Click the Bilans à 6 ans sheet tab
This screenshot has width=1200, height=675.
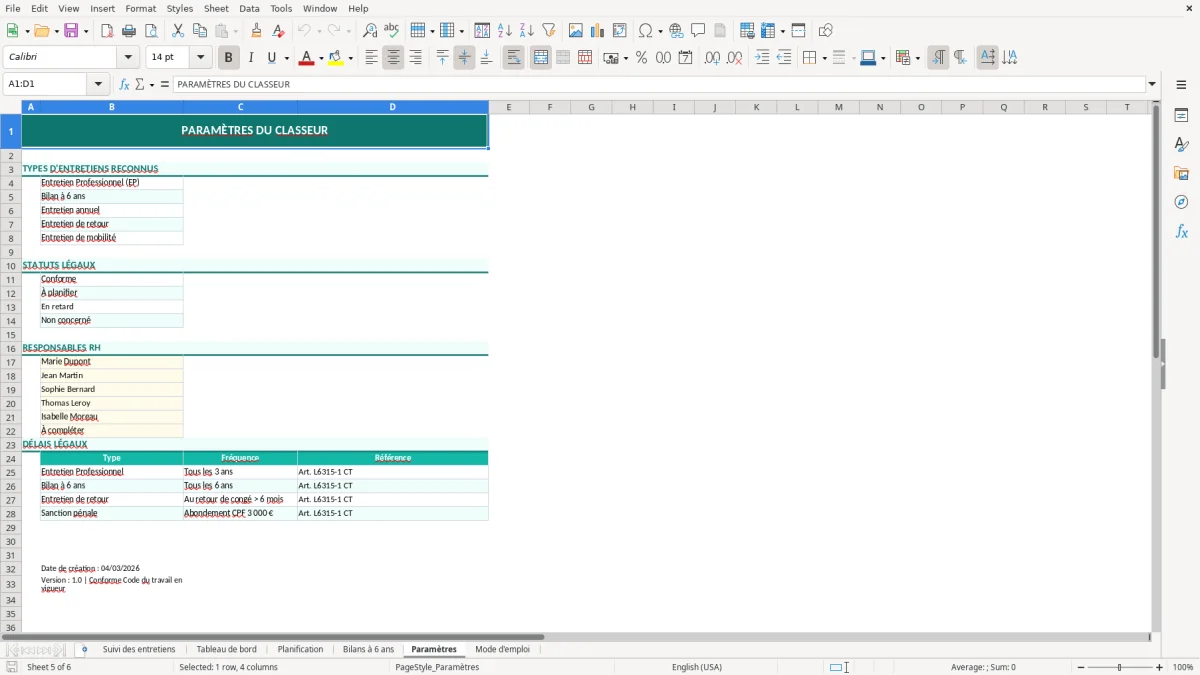(368, 649)
